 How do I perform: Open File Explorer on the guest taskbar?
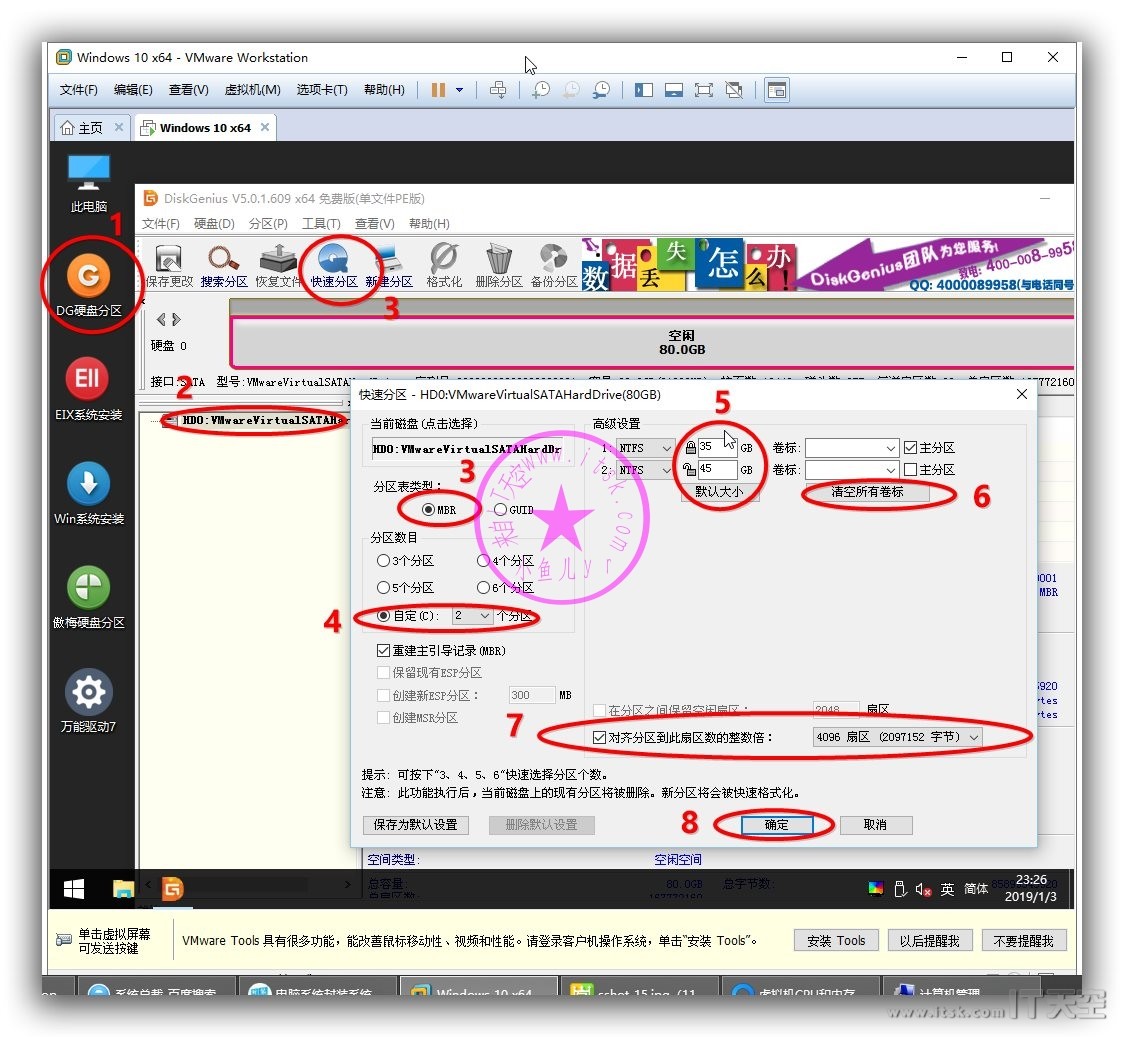click(x=123, y=889)
